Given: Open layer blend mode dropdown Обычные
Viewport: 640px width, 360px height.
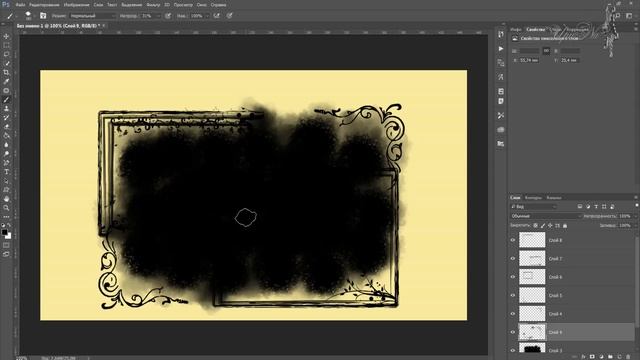Looking at the screenshot, I should click(545, 216).
